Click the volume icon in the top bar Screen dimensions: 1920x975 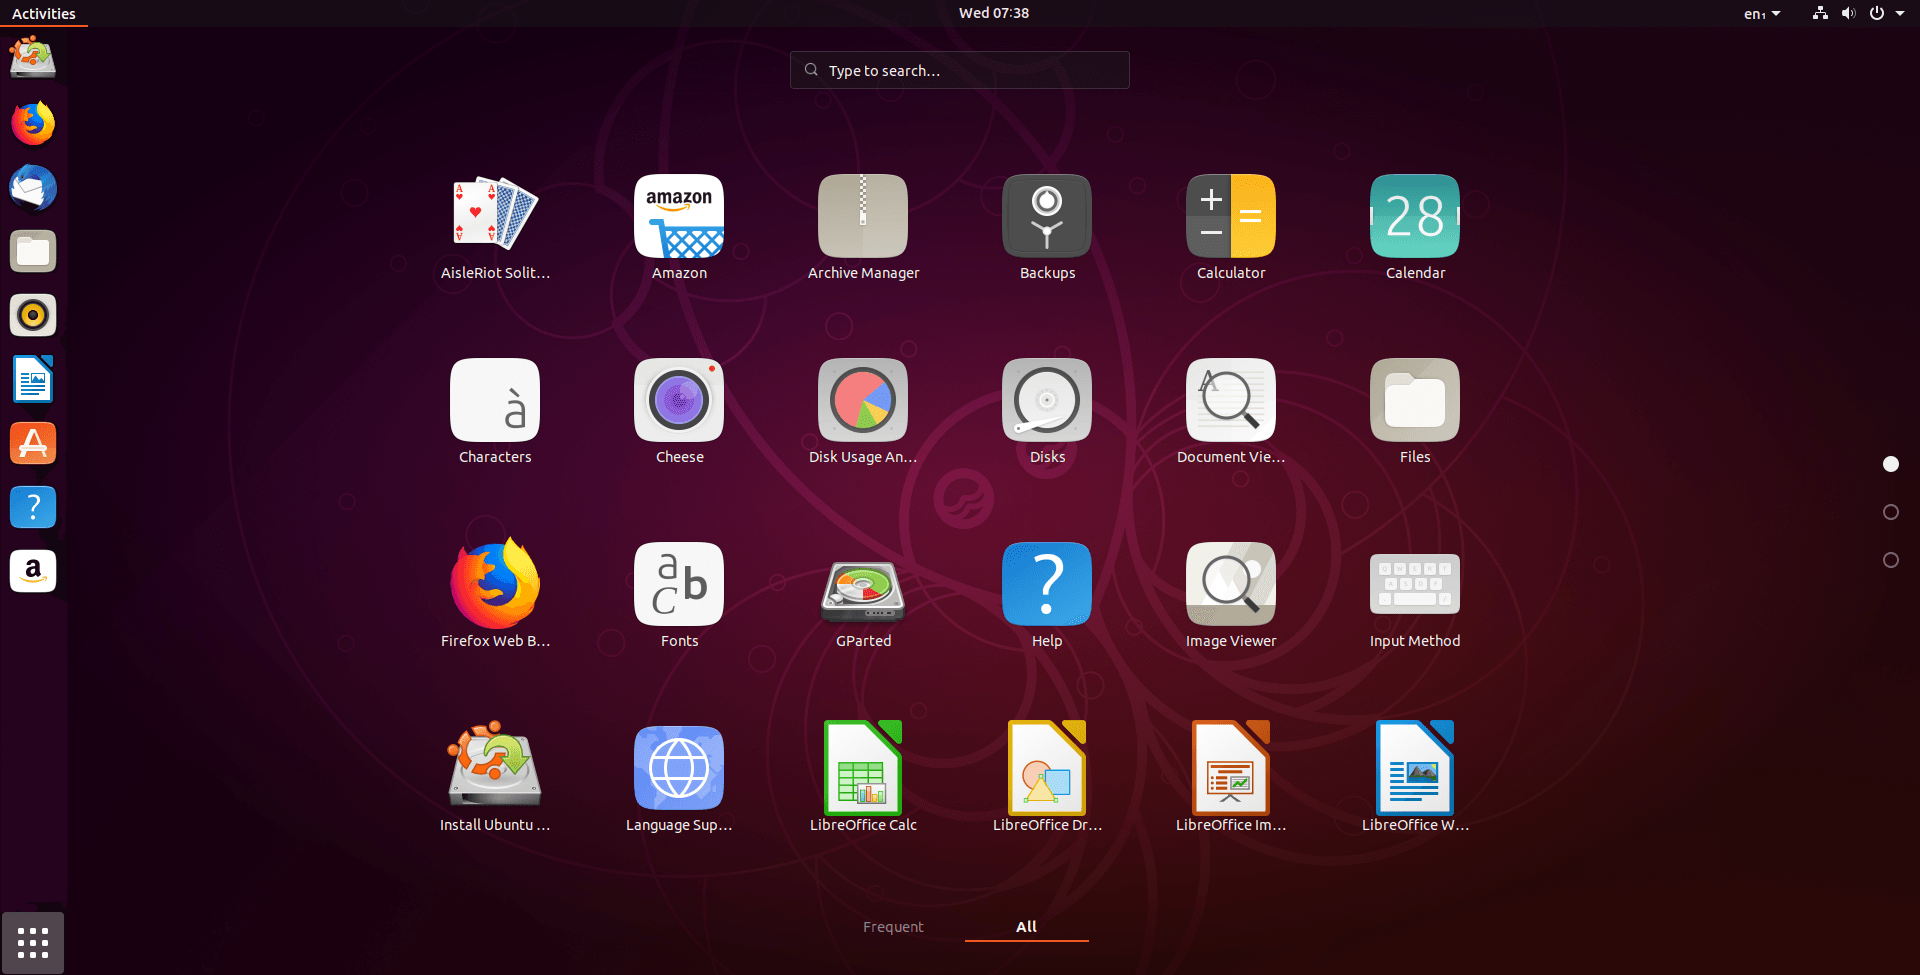(1848, 13)
